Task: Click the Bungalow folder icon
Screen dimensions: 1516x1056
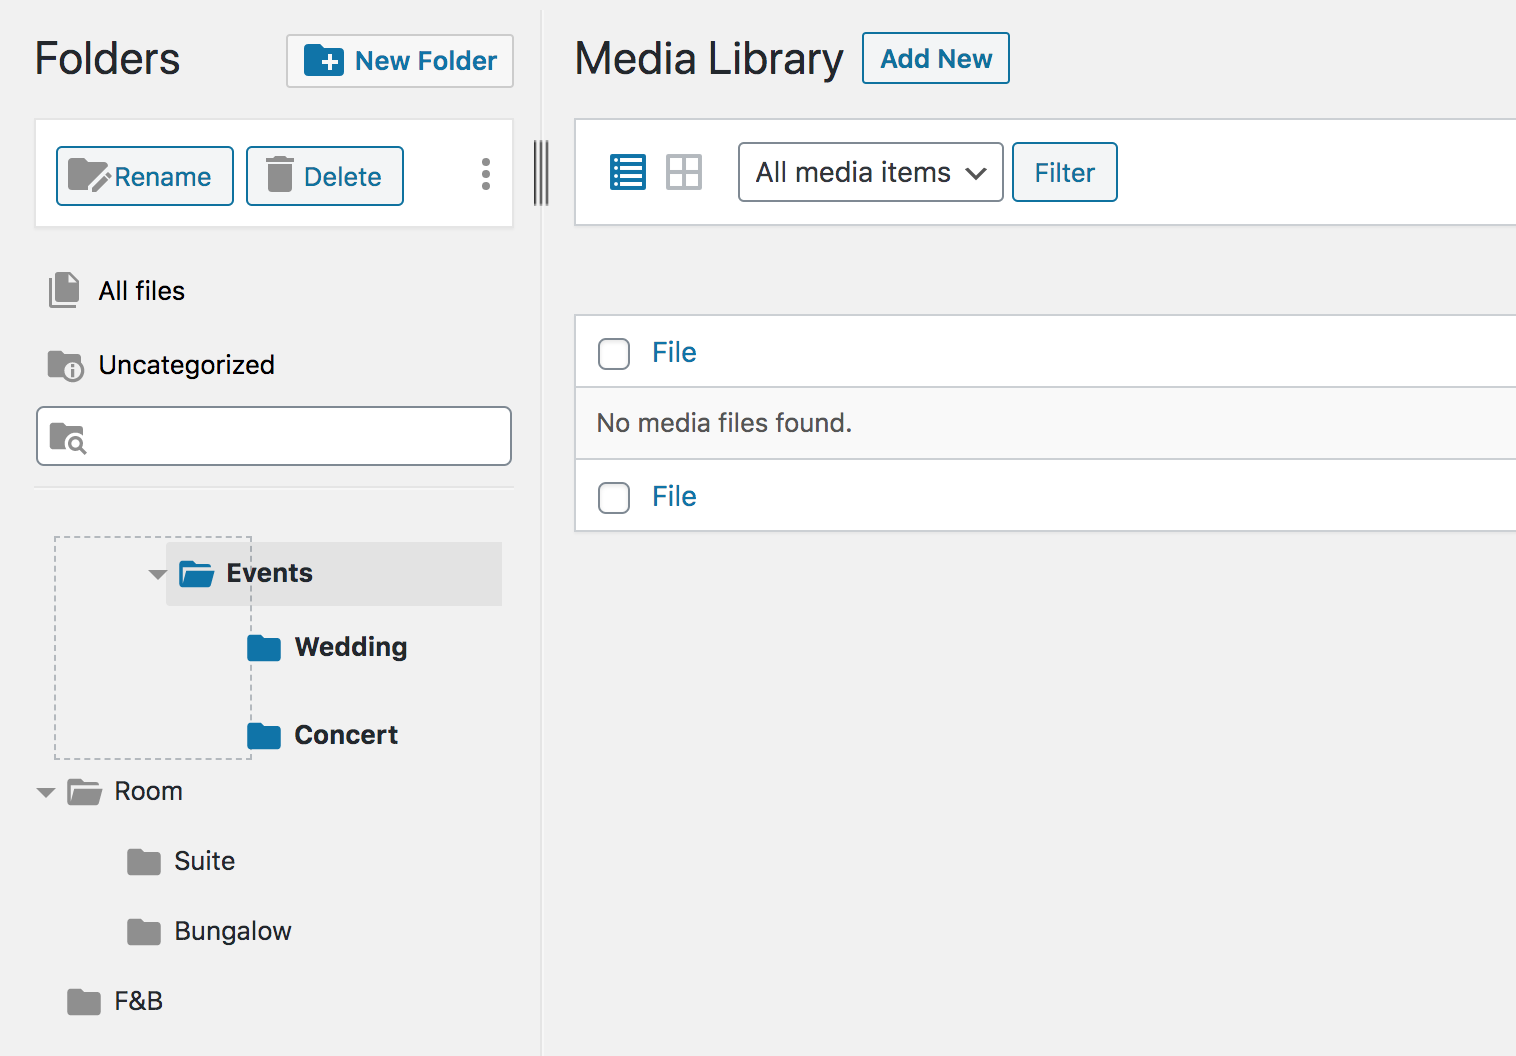Action: [x=144, y=932]
